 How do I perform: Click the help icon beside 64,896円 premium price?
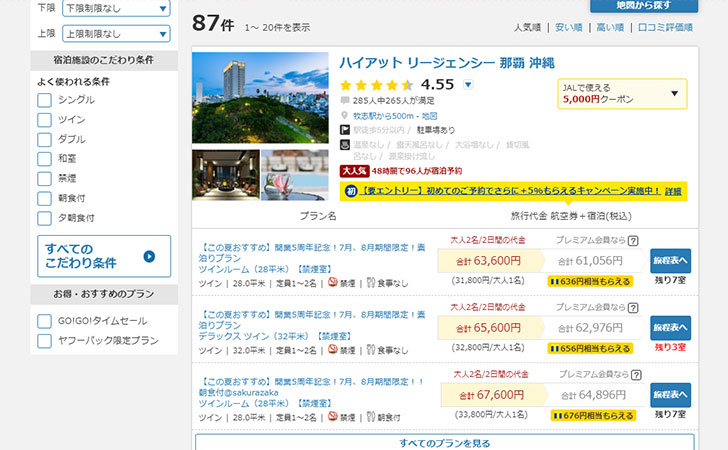pos(636,375)
